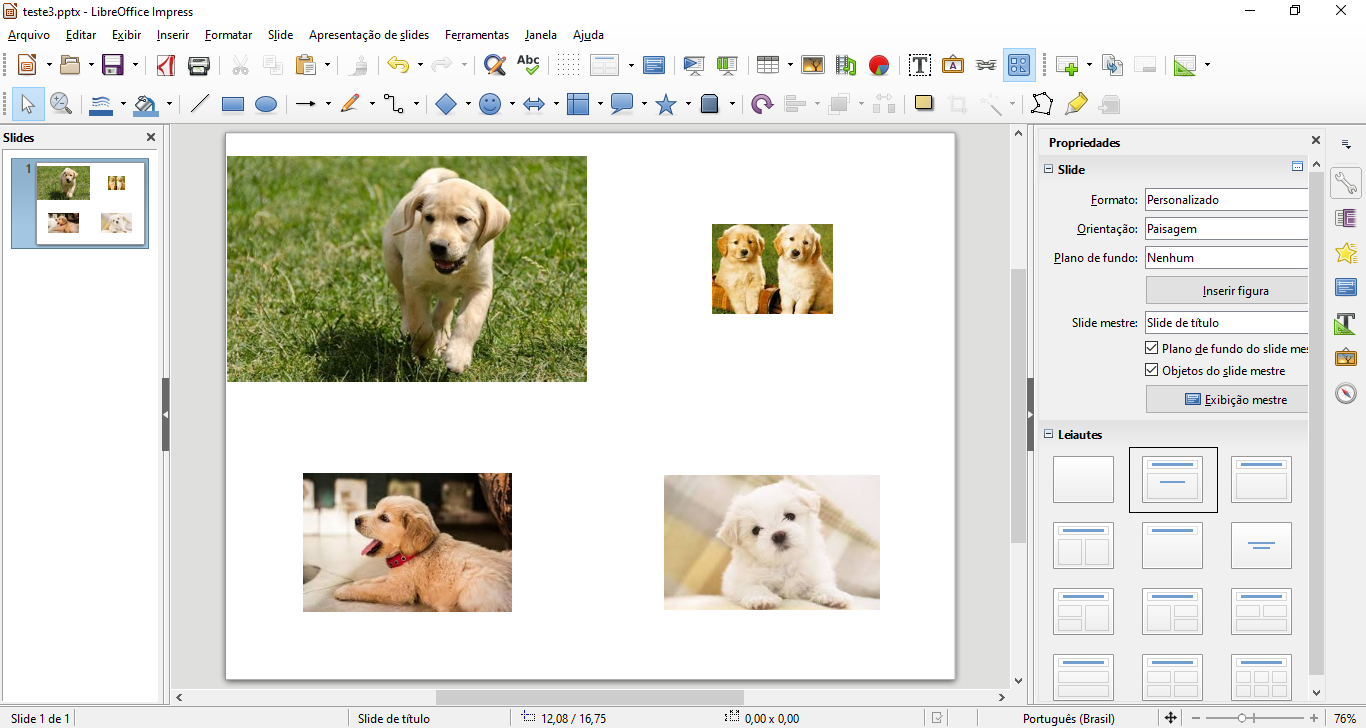Viewport: 1366px width, 728px height.
Task: Collapse the Slide properties section
Action: [1049, 169]
